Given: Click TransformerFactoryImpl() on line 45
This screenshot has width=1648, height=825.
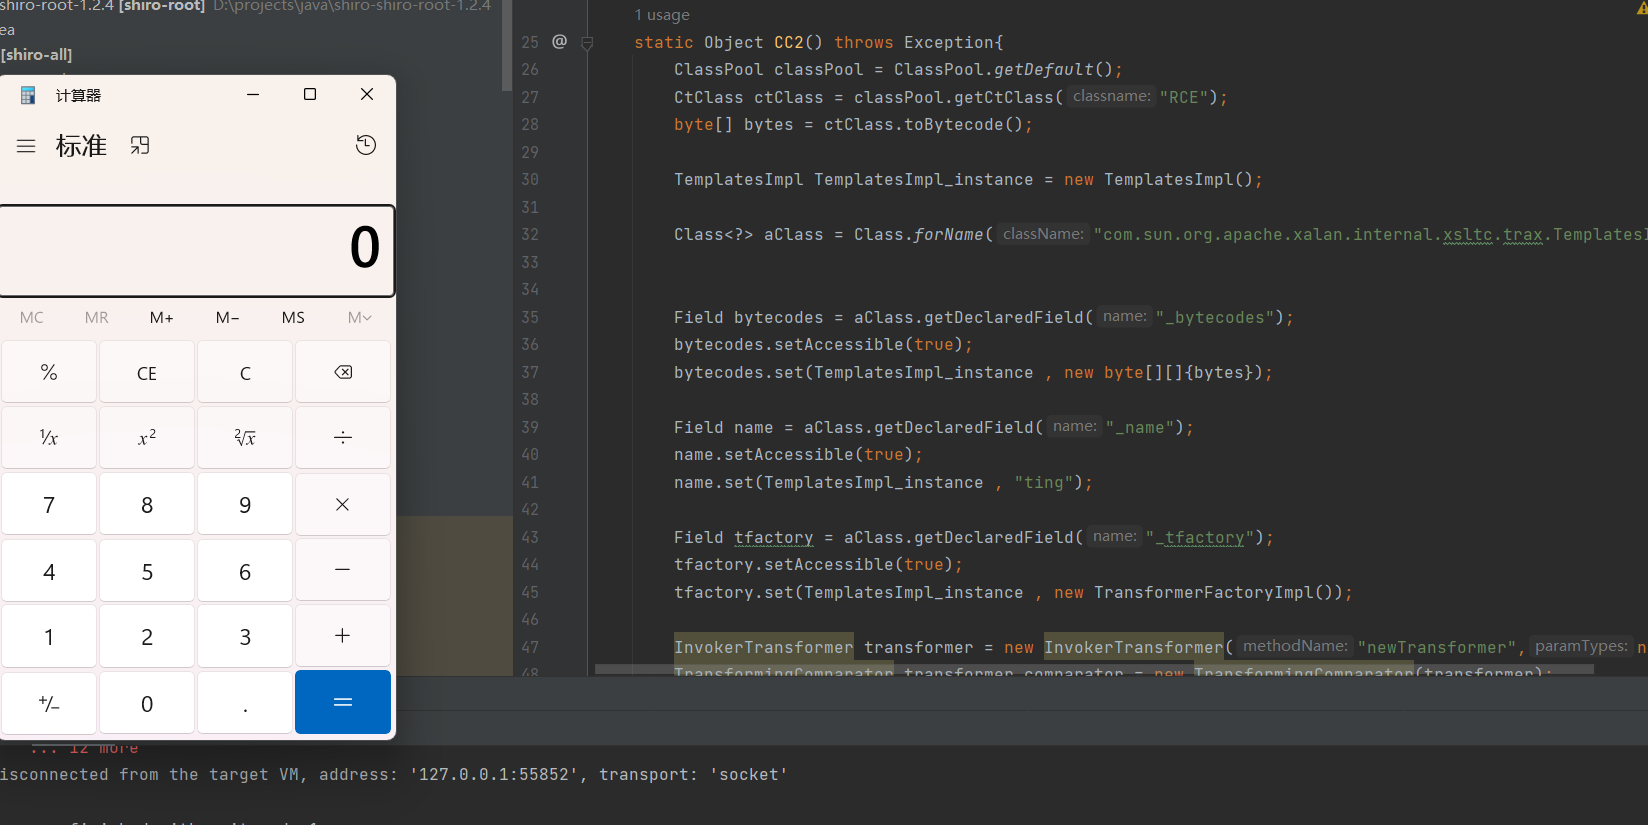Looking at the screenshot, I should coord(1219,592).
